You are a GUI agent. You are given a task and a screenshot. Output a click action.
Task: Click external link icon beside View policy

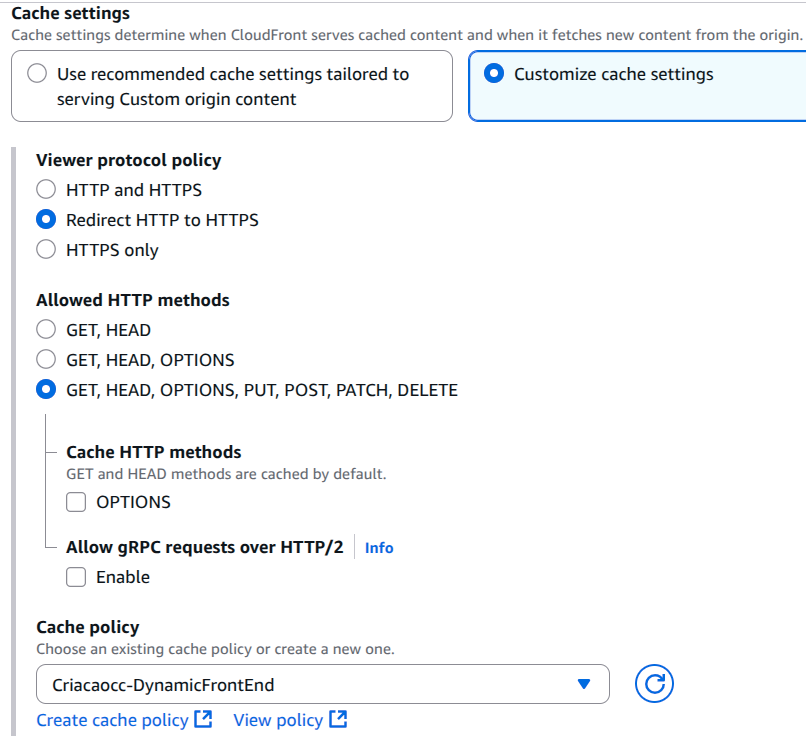338,720
